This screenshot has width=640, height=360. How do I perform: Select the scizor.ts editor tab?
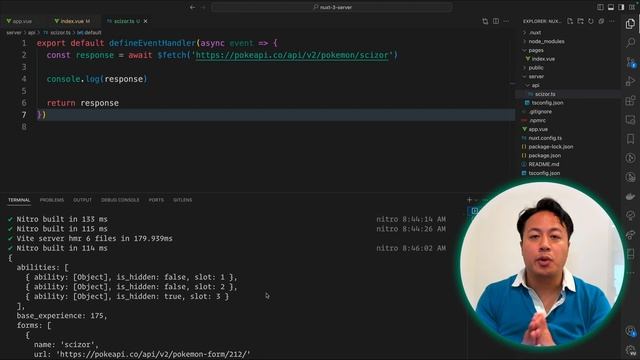124,21
